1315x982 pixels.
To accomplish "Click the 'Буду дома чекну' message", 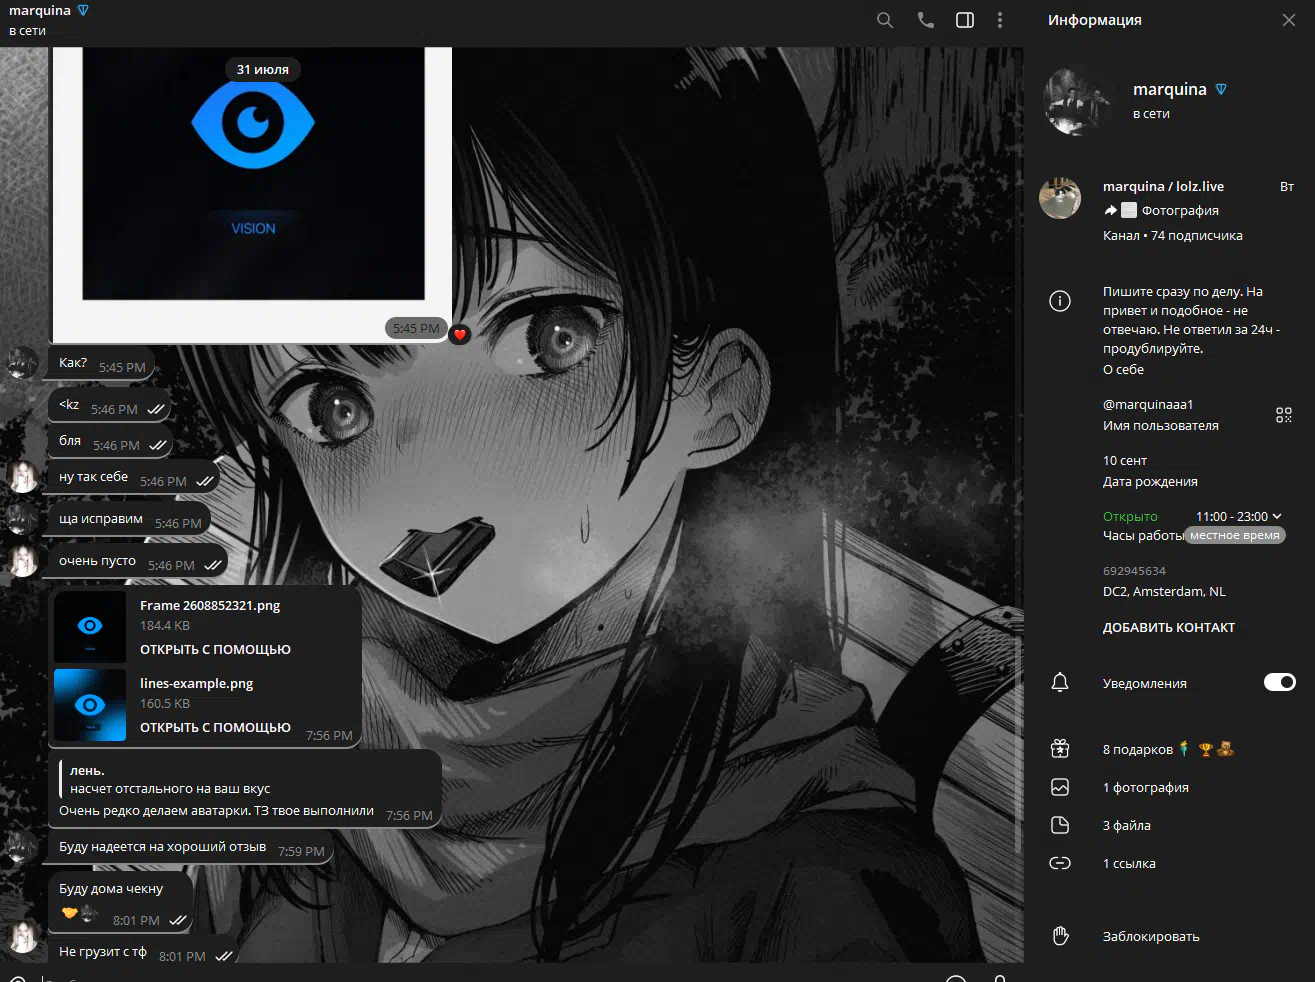I will tap(120, 901).
